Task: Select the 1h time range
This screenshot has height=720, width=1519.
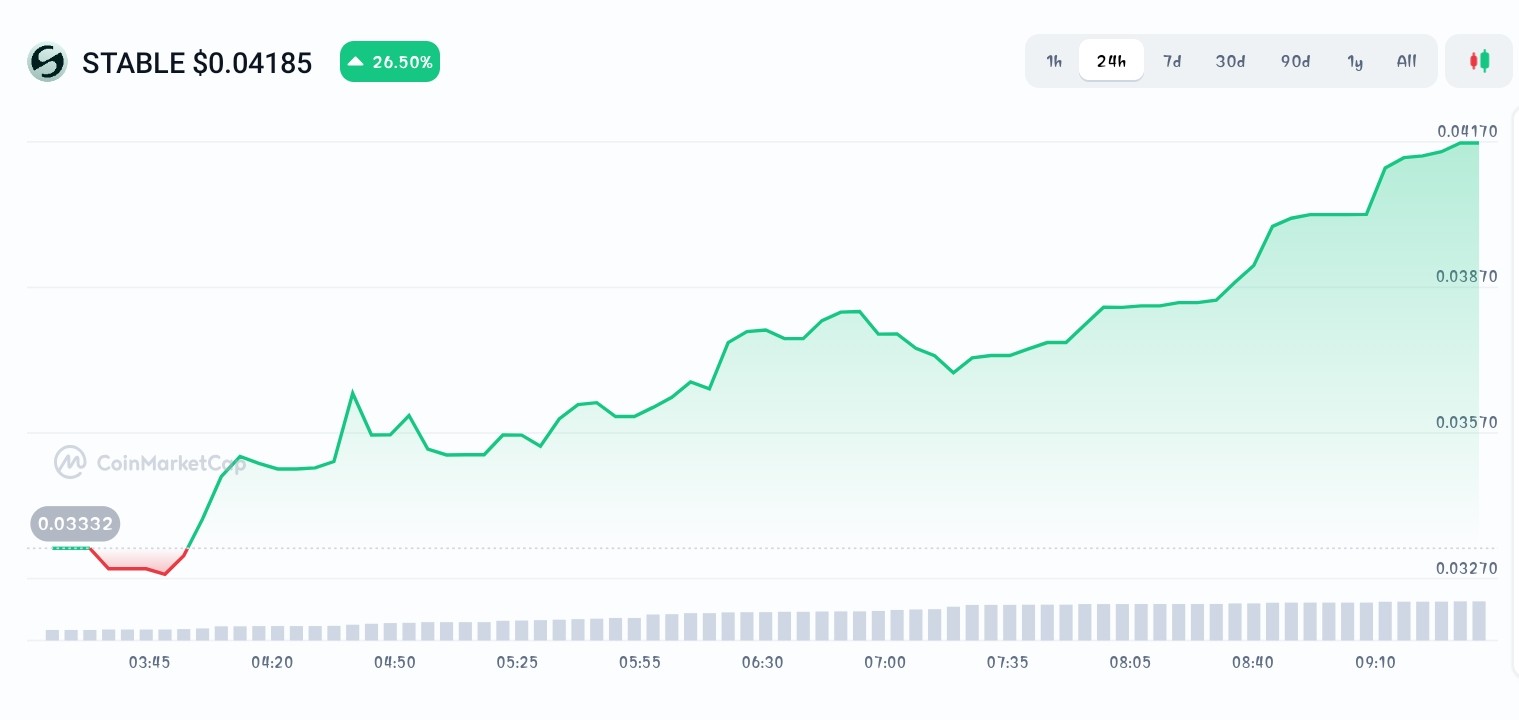Action: click(1054, 61)
